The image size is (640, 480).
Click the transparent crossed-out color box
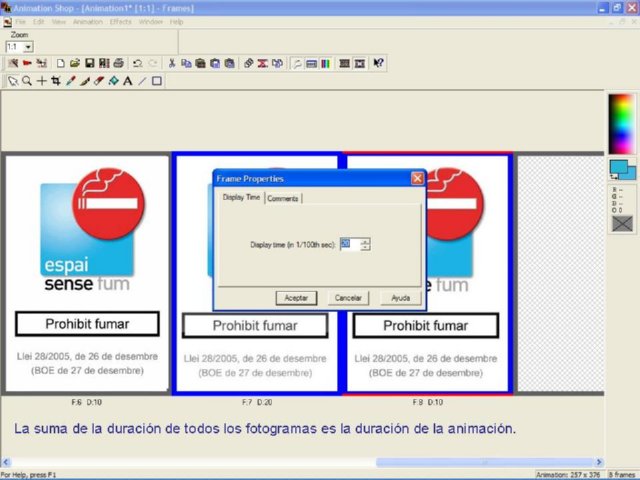point(622,224)
